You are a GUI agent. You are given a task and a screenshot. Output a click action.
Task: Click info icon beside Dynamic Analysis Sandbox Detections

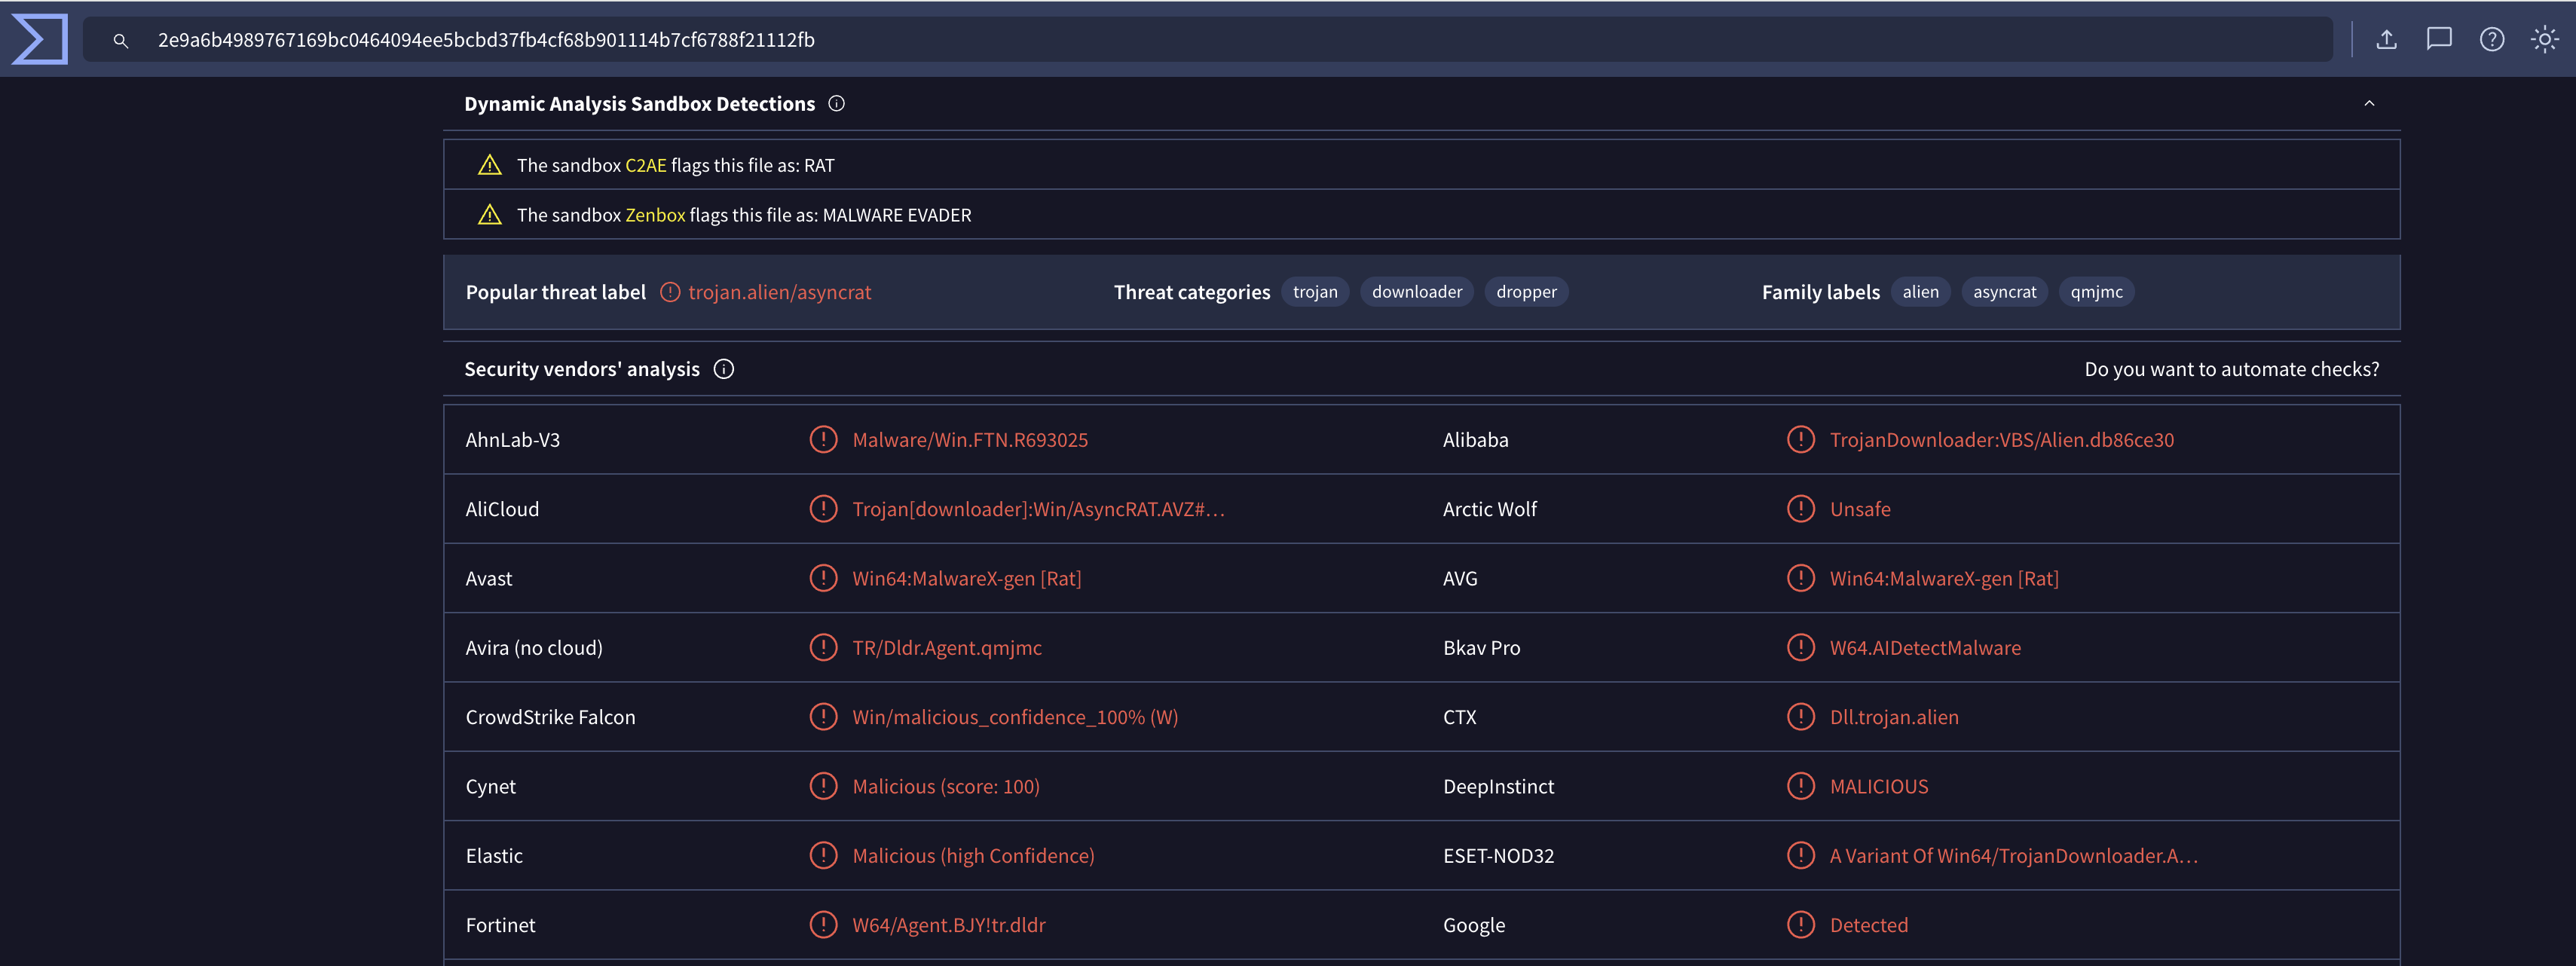click(837, 104)
